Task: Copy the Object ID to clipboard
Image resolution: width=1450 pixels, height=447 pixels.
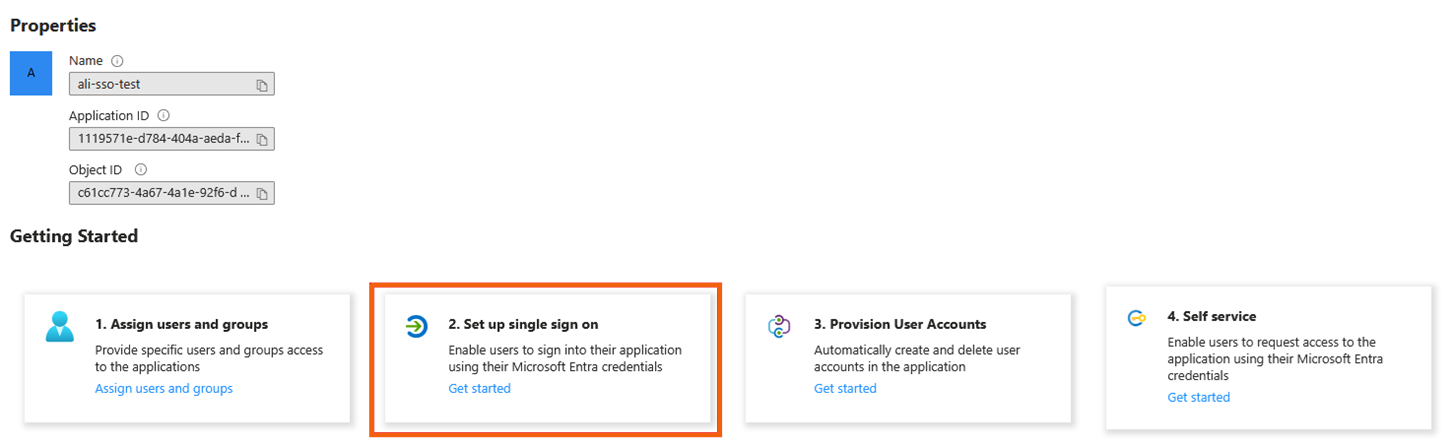Action: 262,193
